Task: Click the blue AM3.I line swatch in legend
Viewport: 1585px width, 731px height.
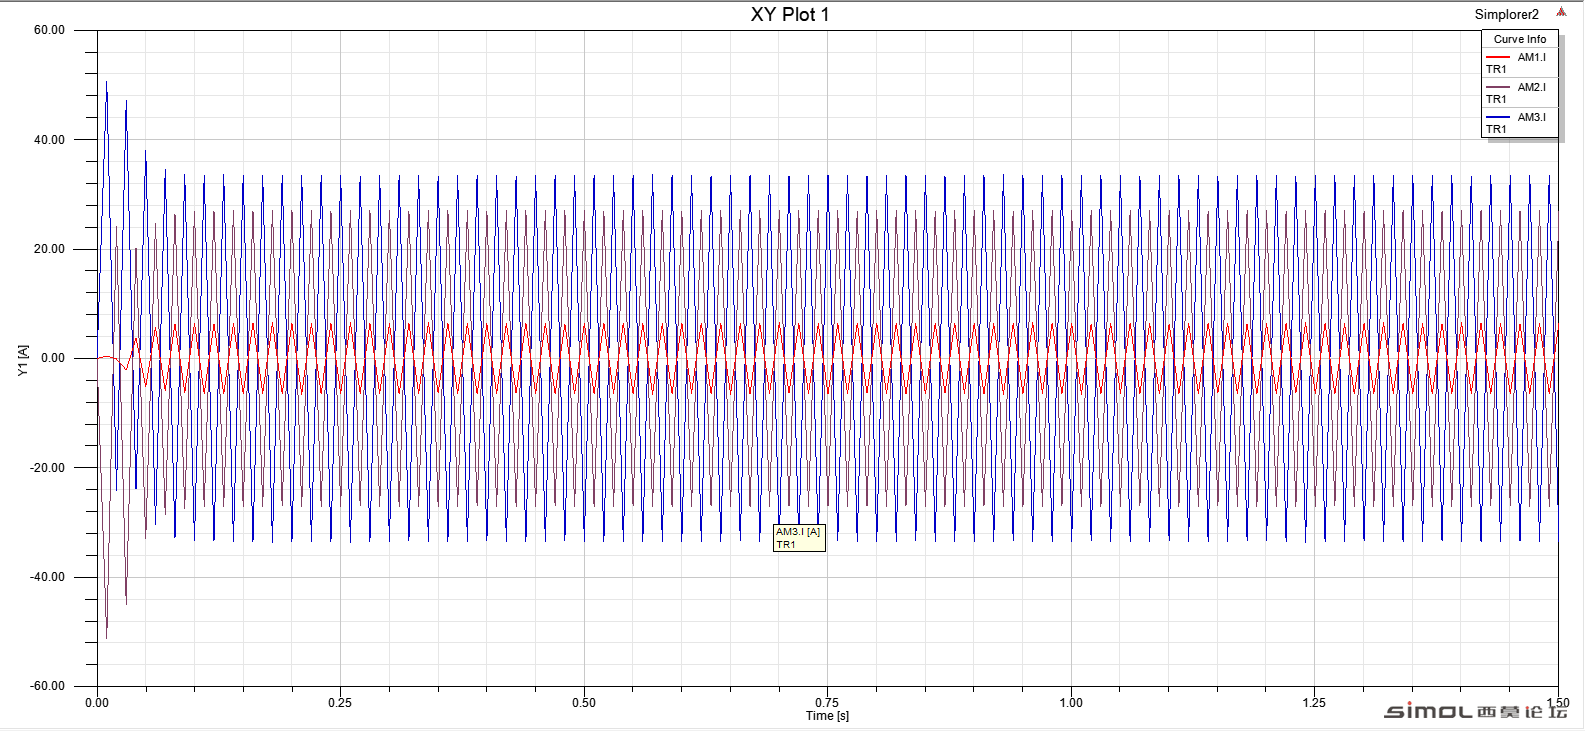Action: [1497, 118]
